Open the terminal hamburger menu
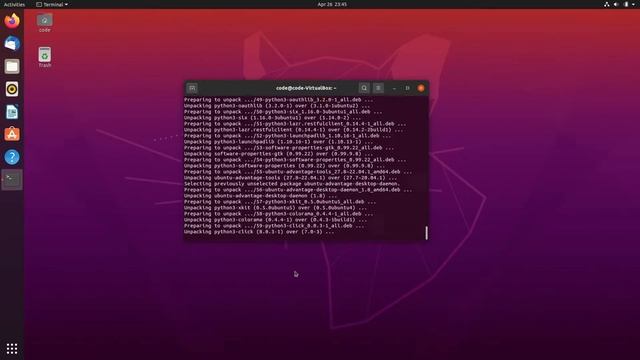 (x=378, y=88)
